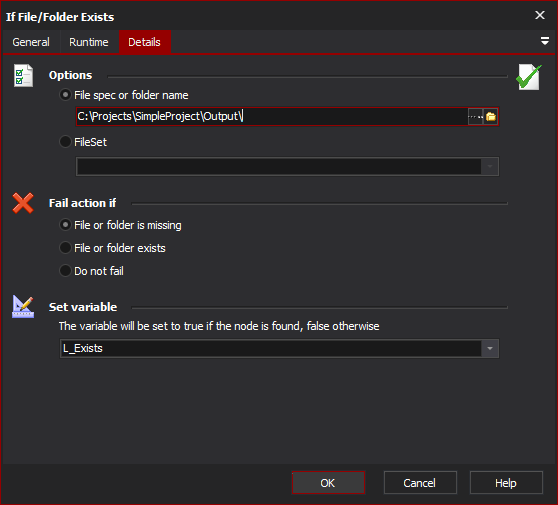
Task: Select File spec or folder name option
Action: pyautogui.click(x=124, y=95)
